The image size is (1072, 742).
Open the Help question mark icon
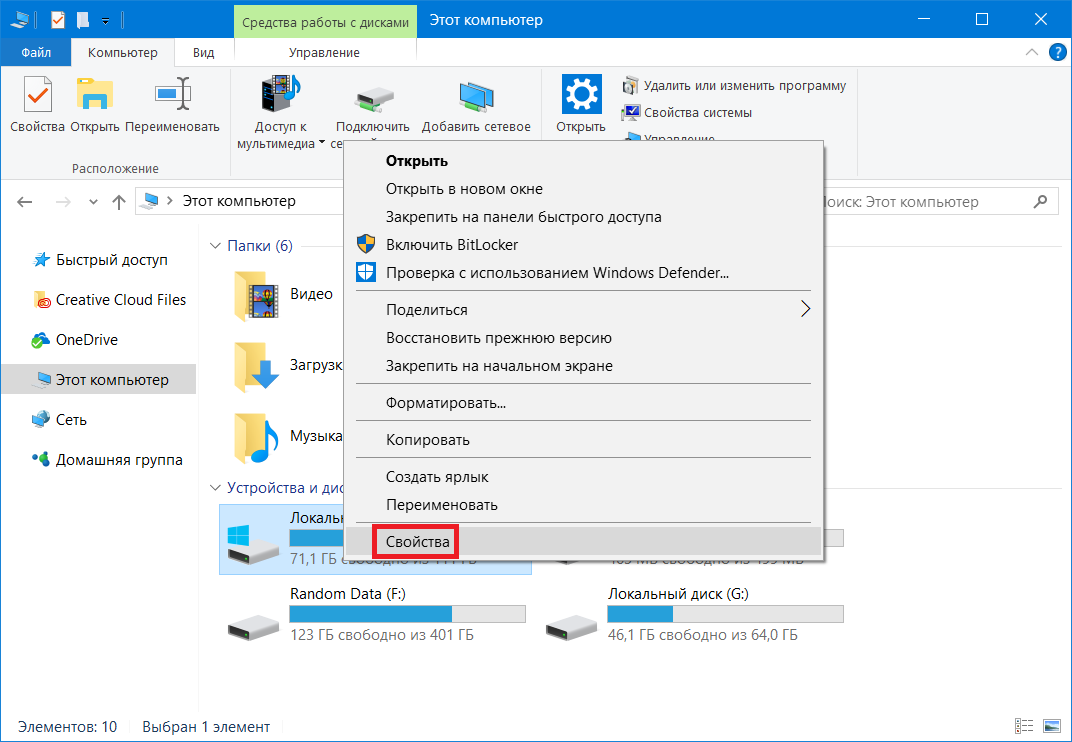pyautogui.click(x=1056, y=53)
